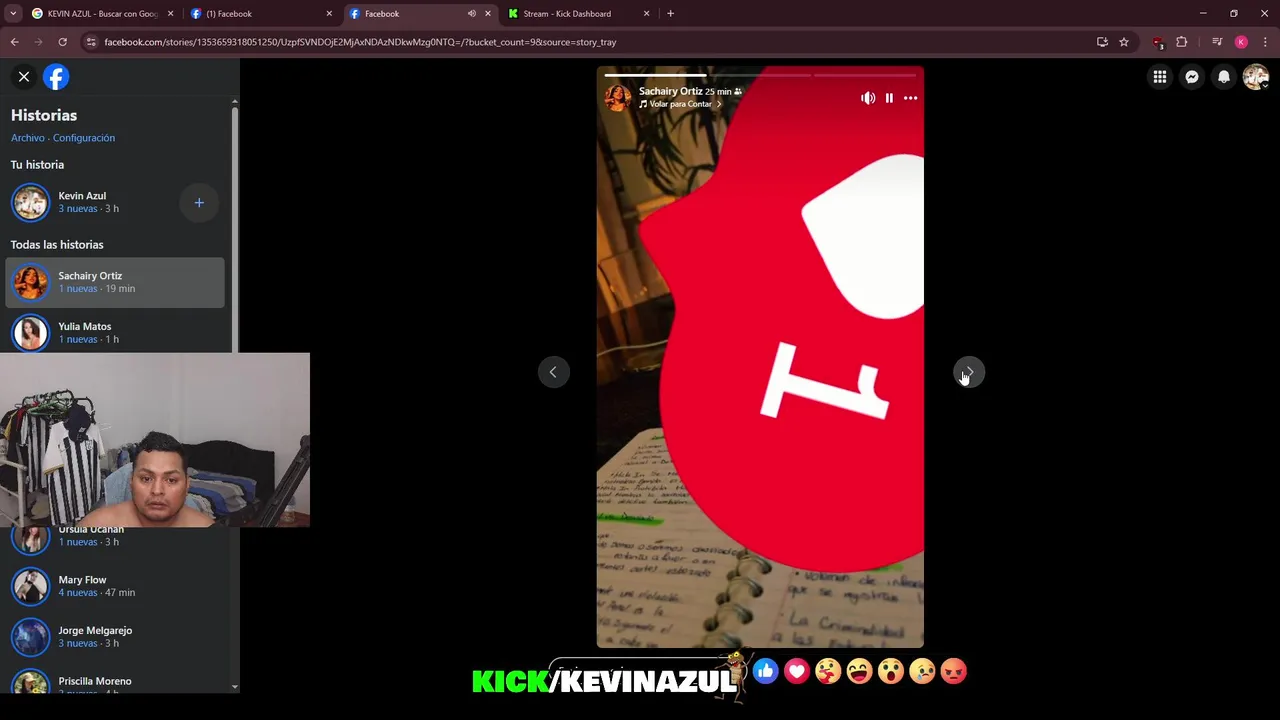Click Sachairy Ortiz avatar in story header
The image size is (1280, 720).
pyautogui.click(x=618, y=97)
